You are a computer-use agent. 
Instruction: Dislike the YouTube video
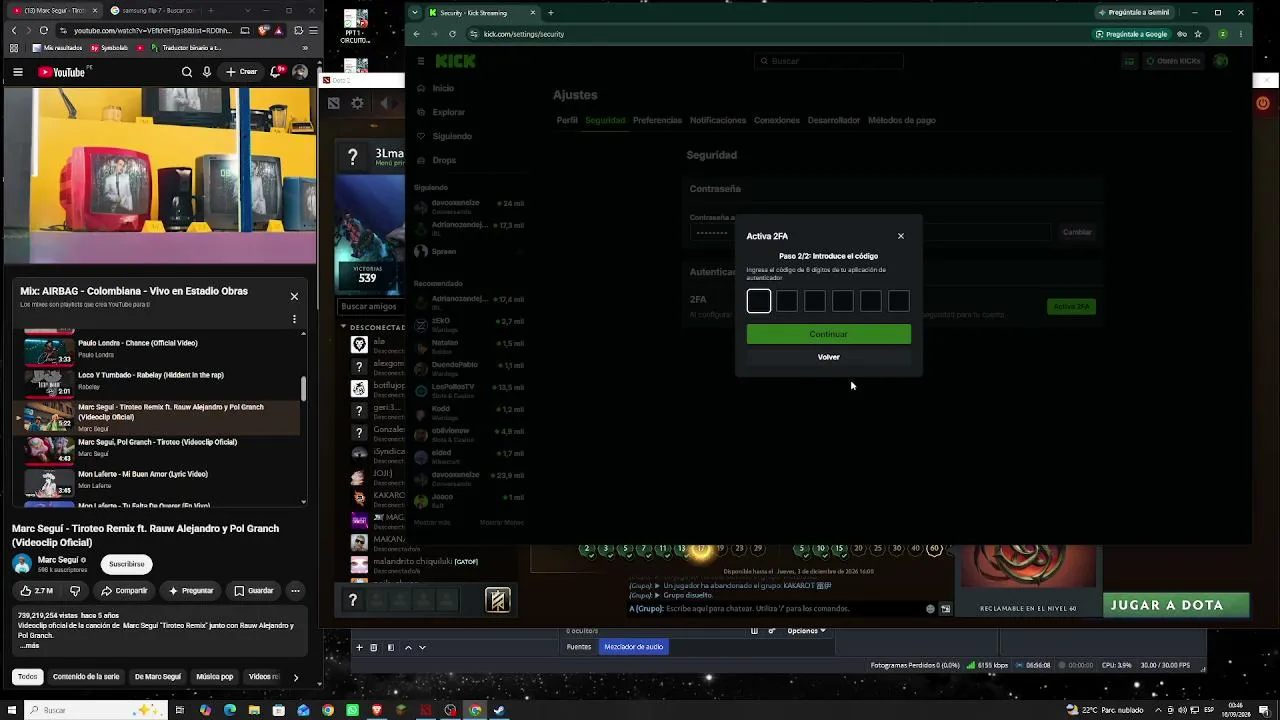(74, 591)
